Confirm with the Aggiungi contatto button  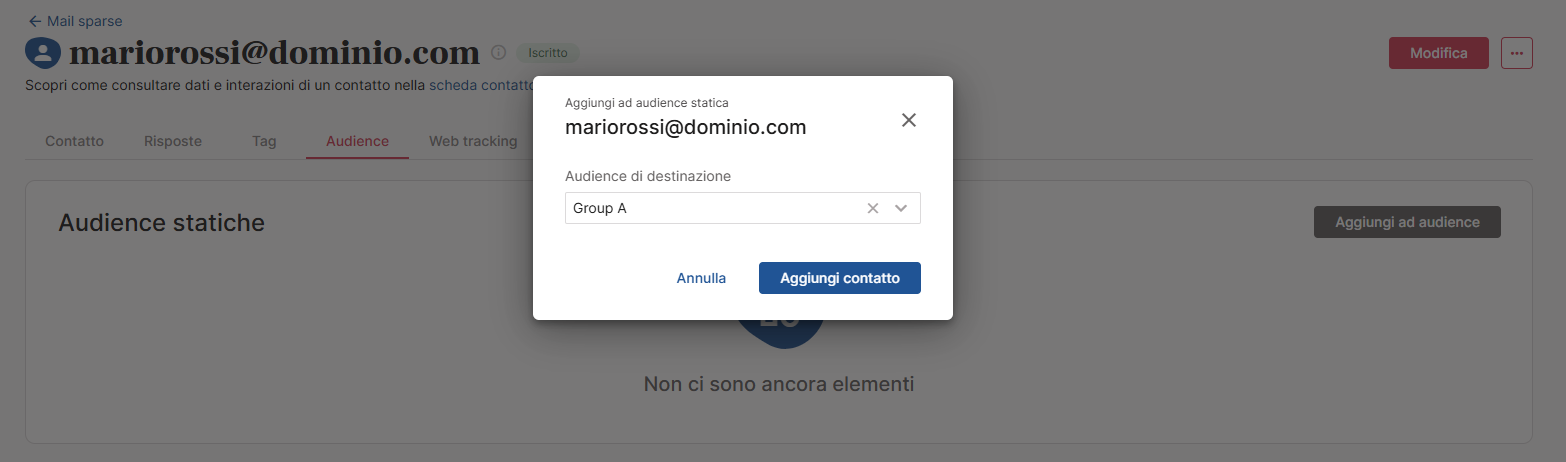pyautogui.click(x=839, y=278)
